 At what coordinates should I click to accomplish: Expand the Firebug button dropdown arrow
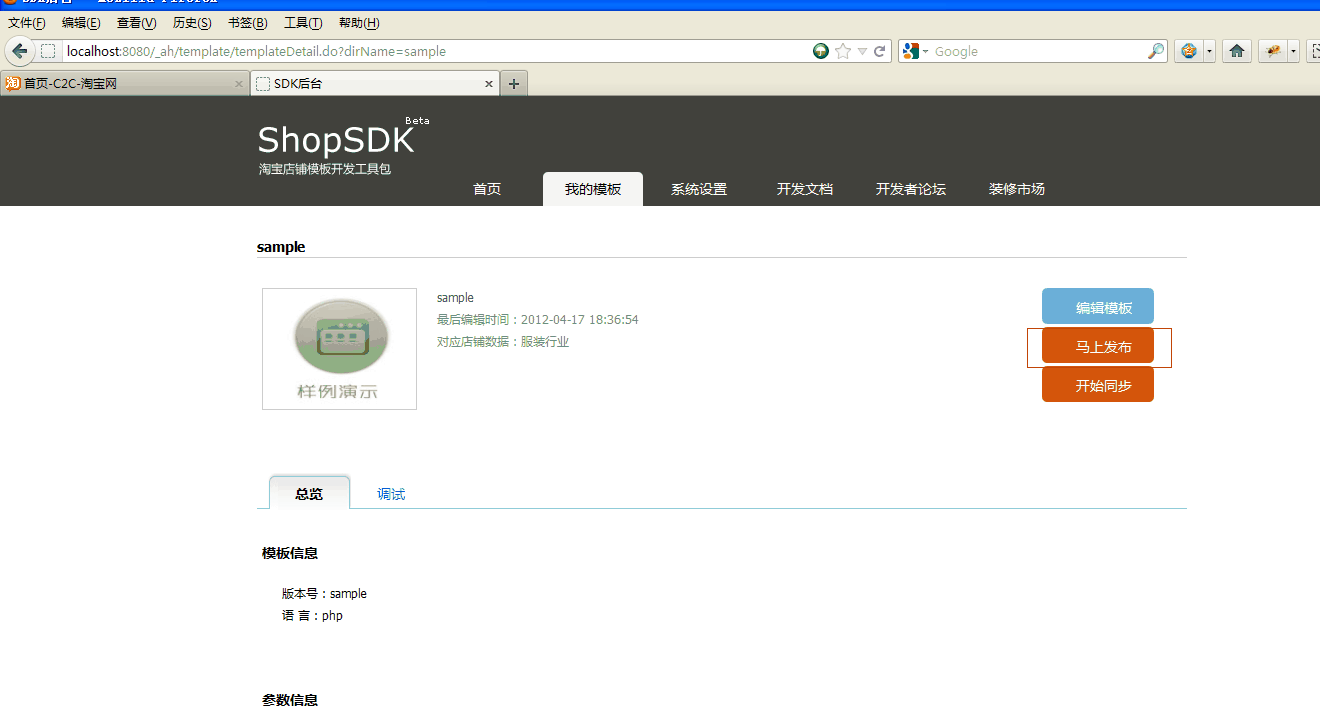1294,51
